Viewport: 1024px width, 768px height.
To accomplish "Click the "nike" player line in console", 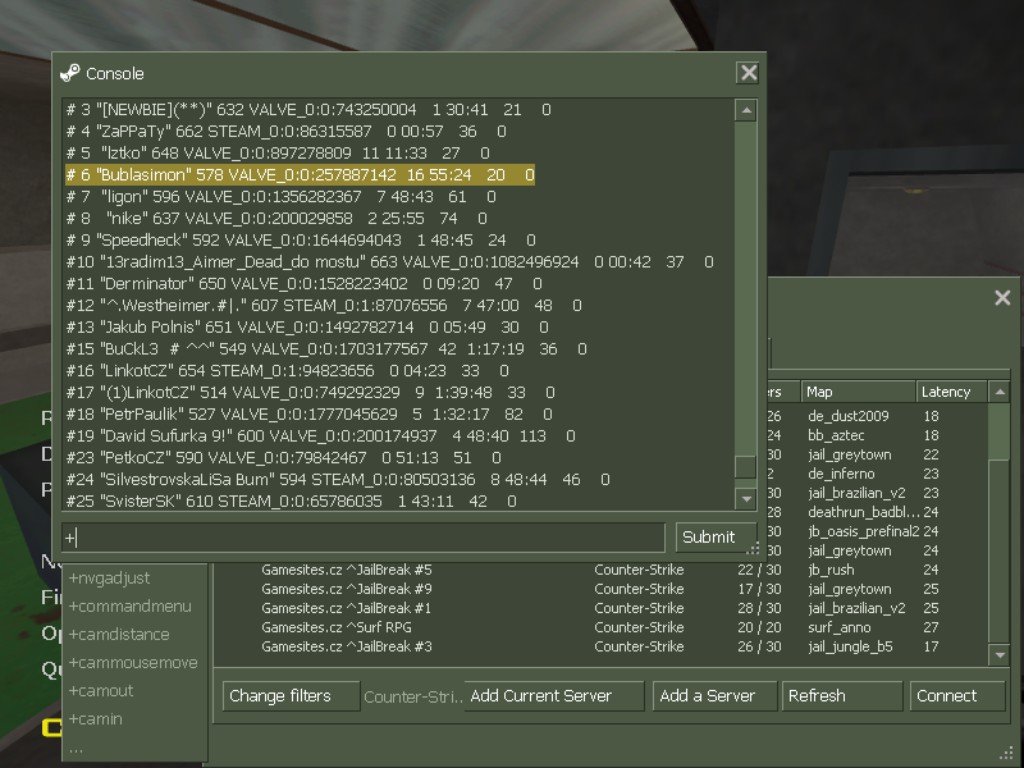I will (x=276, y=218).
